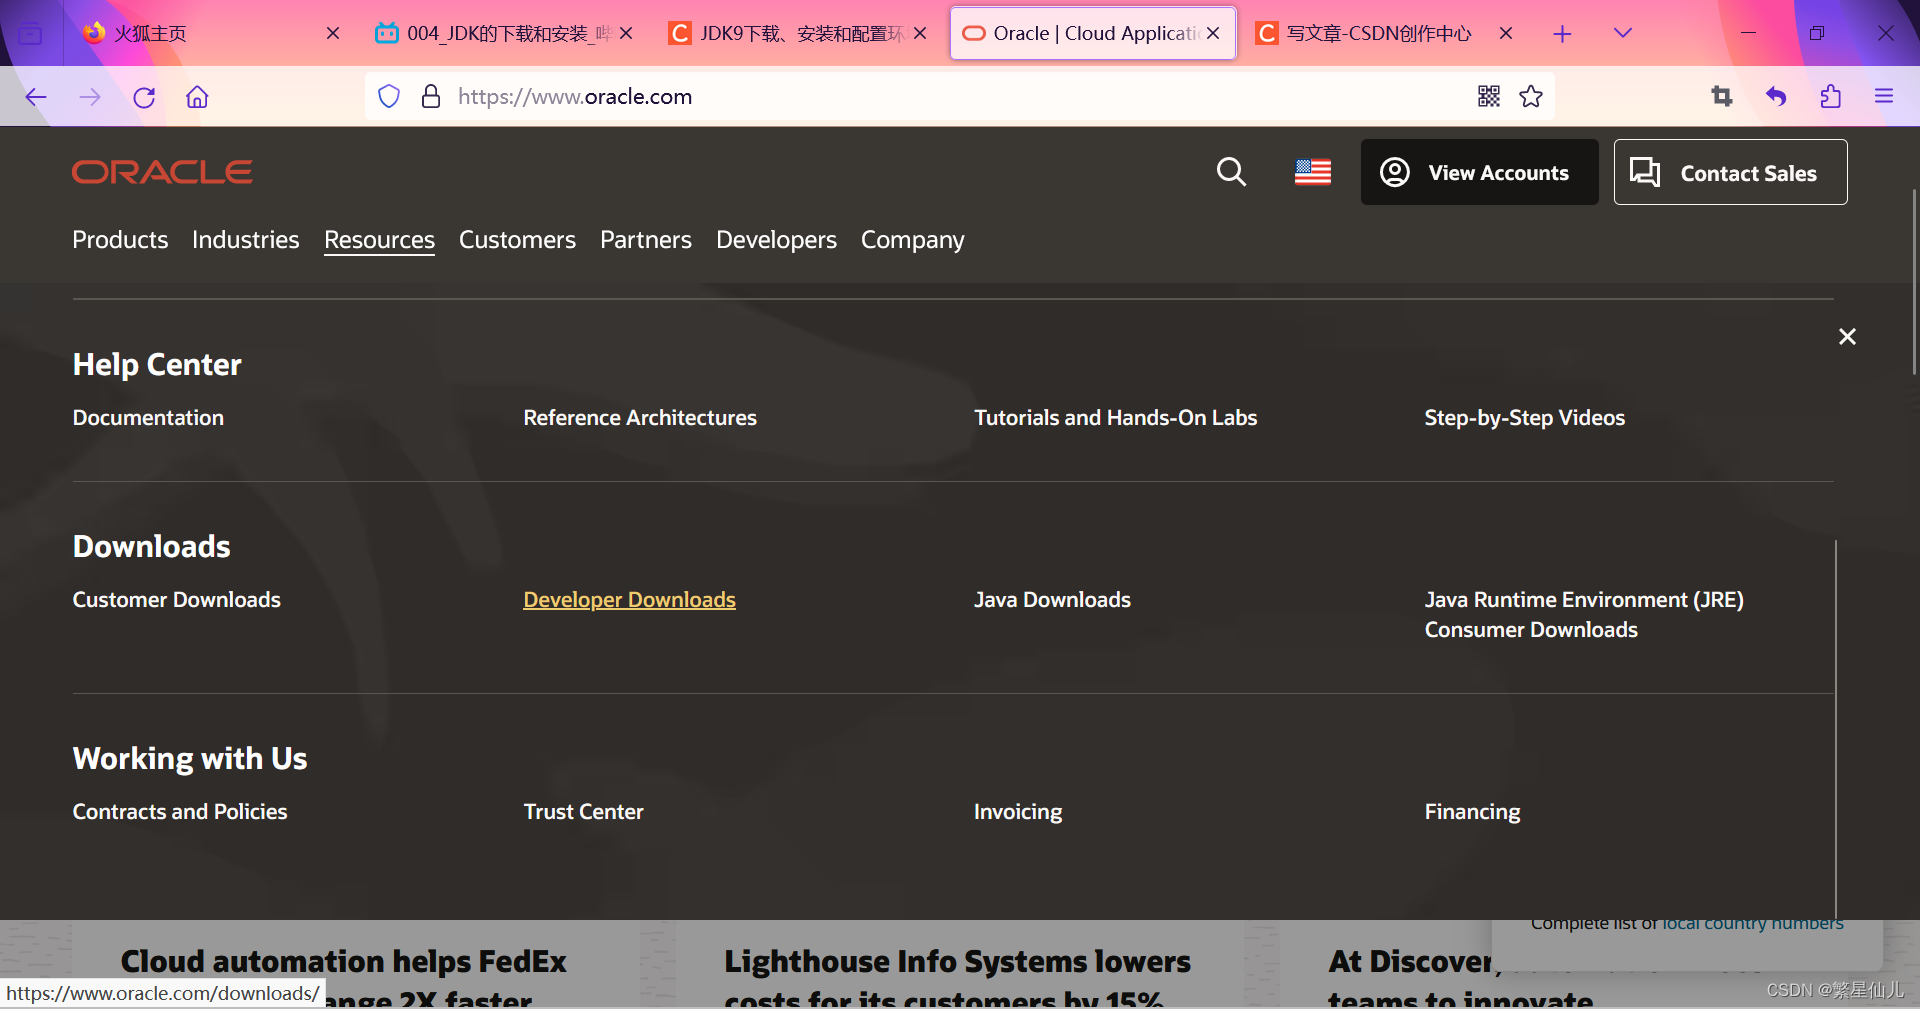Screen dimensions: 1920x1009
Task: Close the JDK9下载 tab
Action: (x=920, y=33)
